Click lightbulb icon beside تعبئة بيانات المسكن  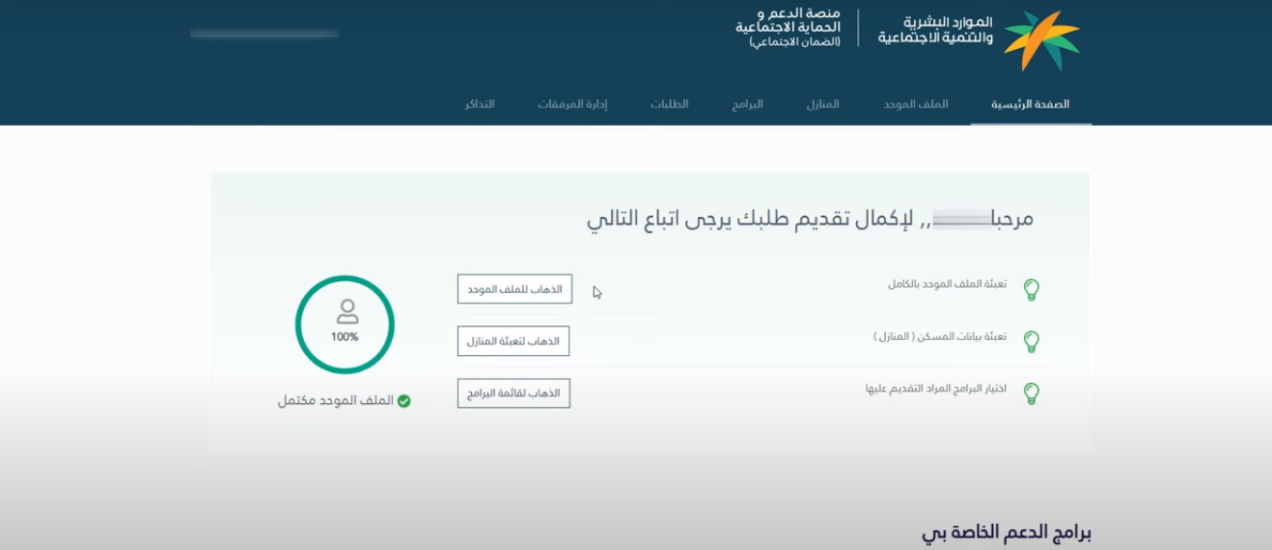(x=1031, y=342)
